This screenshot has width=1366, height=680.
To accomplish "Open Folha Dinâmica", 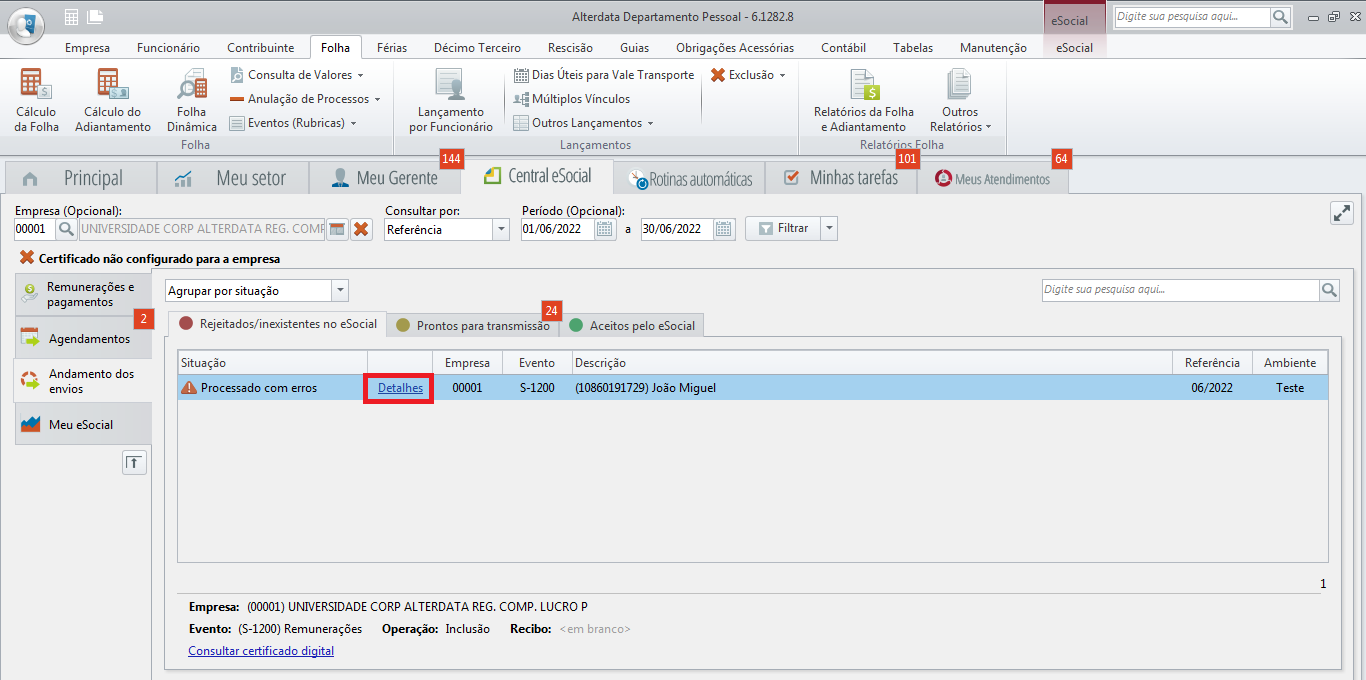I will point(191,100).
